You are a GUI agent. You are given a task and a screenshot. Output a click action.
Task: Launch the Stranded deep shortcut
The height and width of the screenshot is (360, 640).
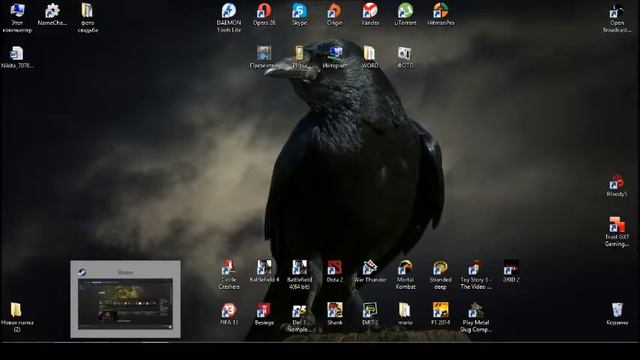click(440, 274)
